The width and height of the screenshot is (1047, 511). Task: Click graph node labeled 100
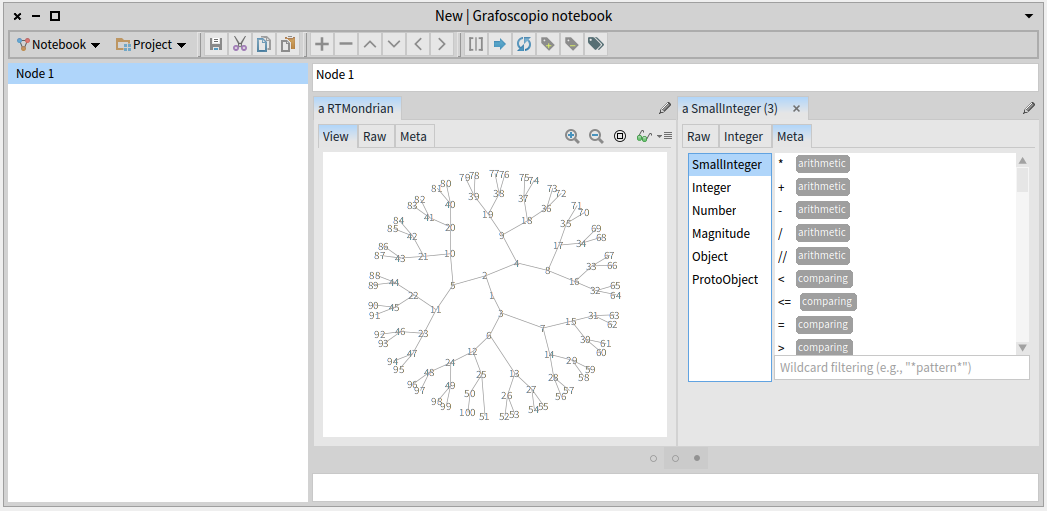tap(467, 413)
